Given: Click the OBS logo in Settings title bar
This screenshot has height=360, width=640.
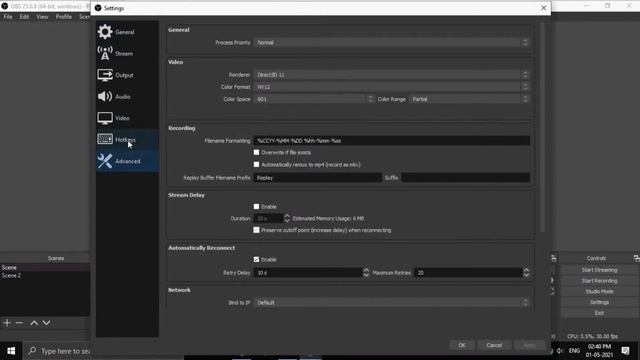Looking at the screenshot, I should pyautogui.click(x=98, y=8).
